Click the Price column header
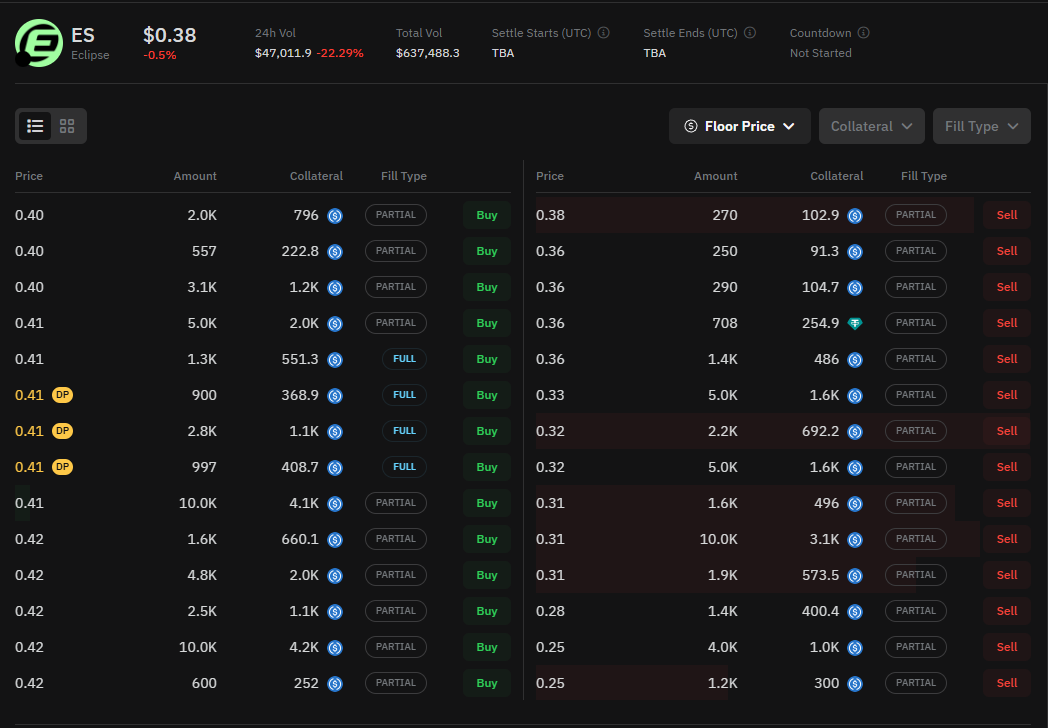 [29, 176]
